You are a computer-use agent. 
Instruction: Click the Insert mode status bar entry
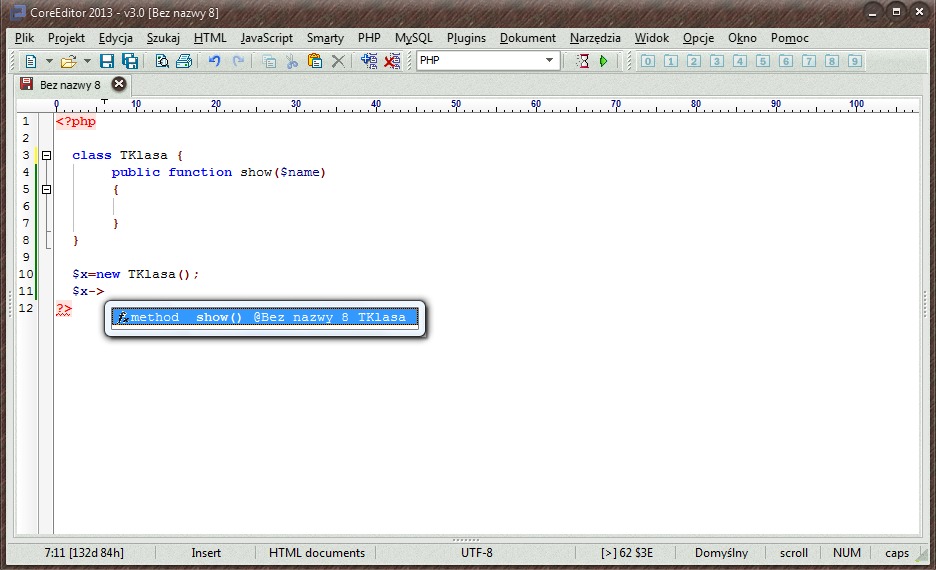coord(206,553)
